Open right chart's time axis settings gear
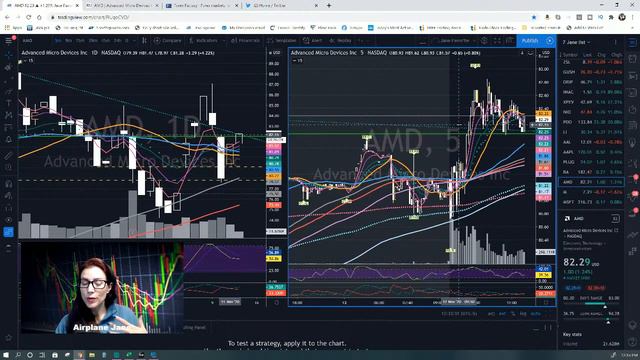 (546, 302)
